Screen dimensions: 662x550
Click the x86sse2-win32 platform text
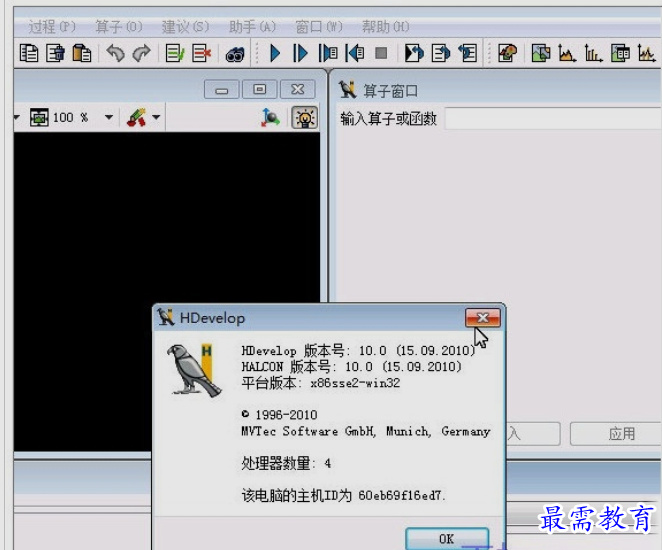[355, 383]
